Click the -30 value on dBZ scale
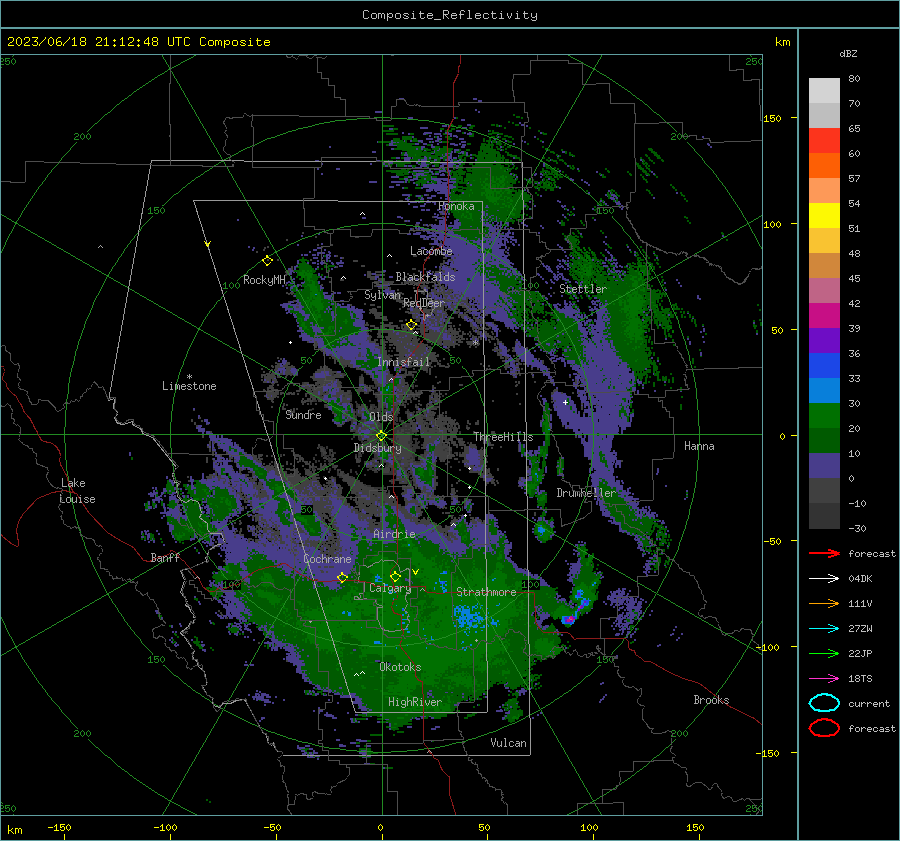This screenshot has height=841, width=900. 857,528
